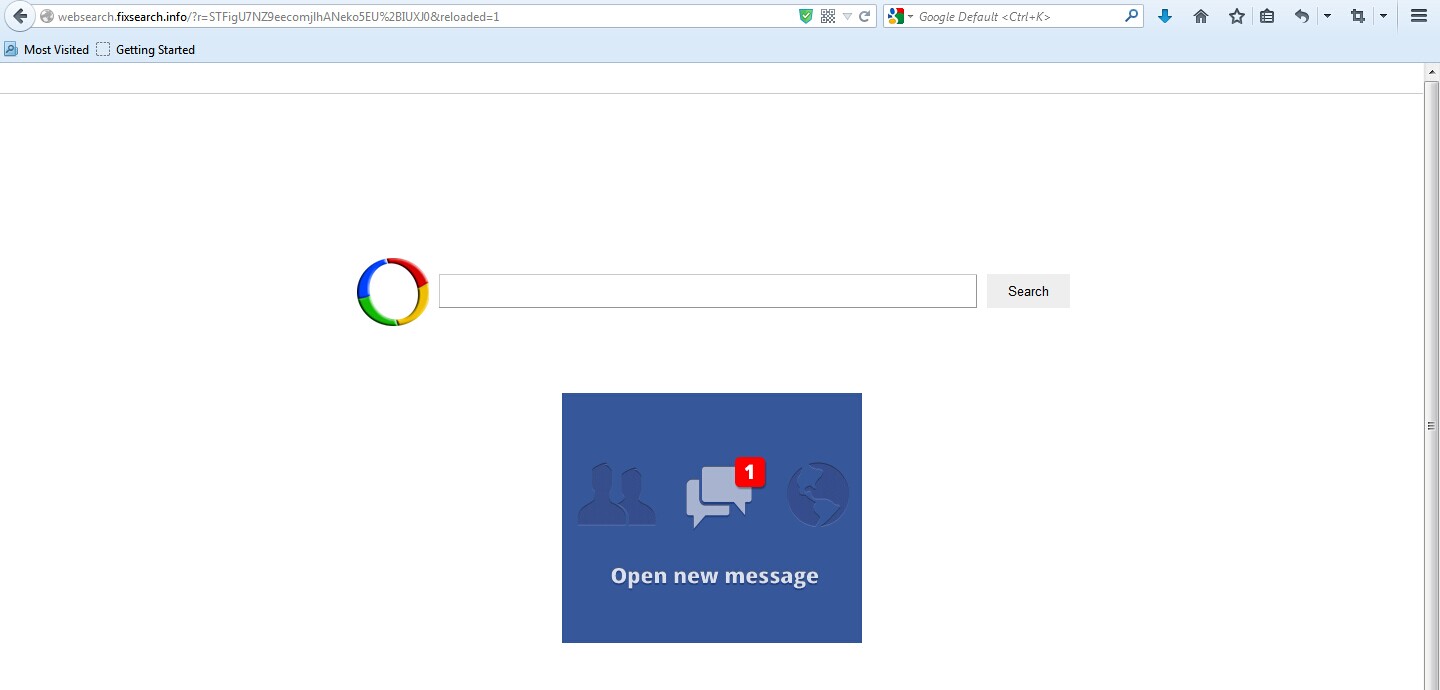This screenshot has height=690, width=1440.
Task: Click the friends silhouette icon in the ad
Action: [617, 494]
